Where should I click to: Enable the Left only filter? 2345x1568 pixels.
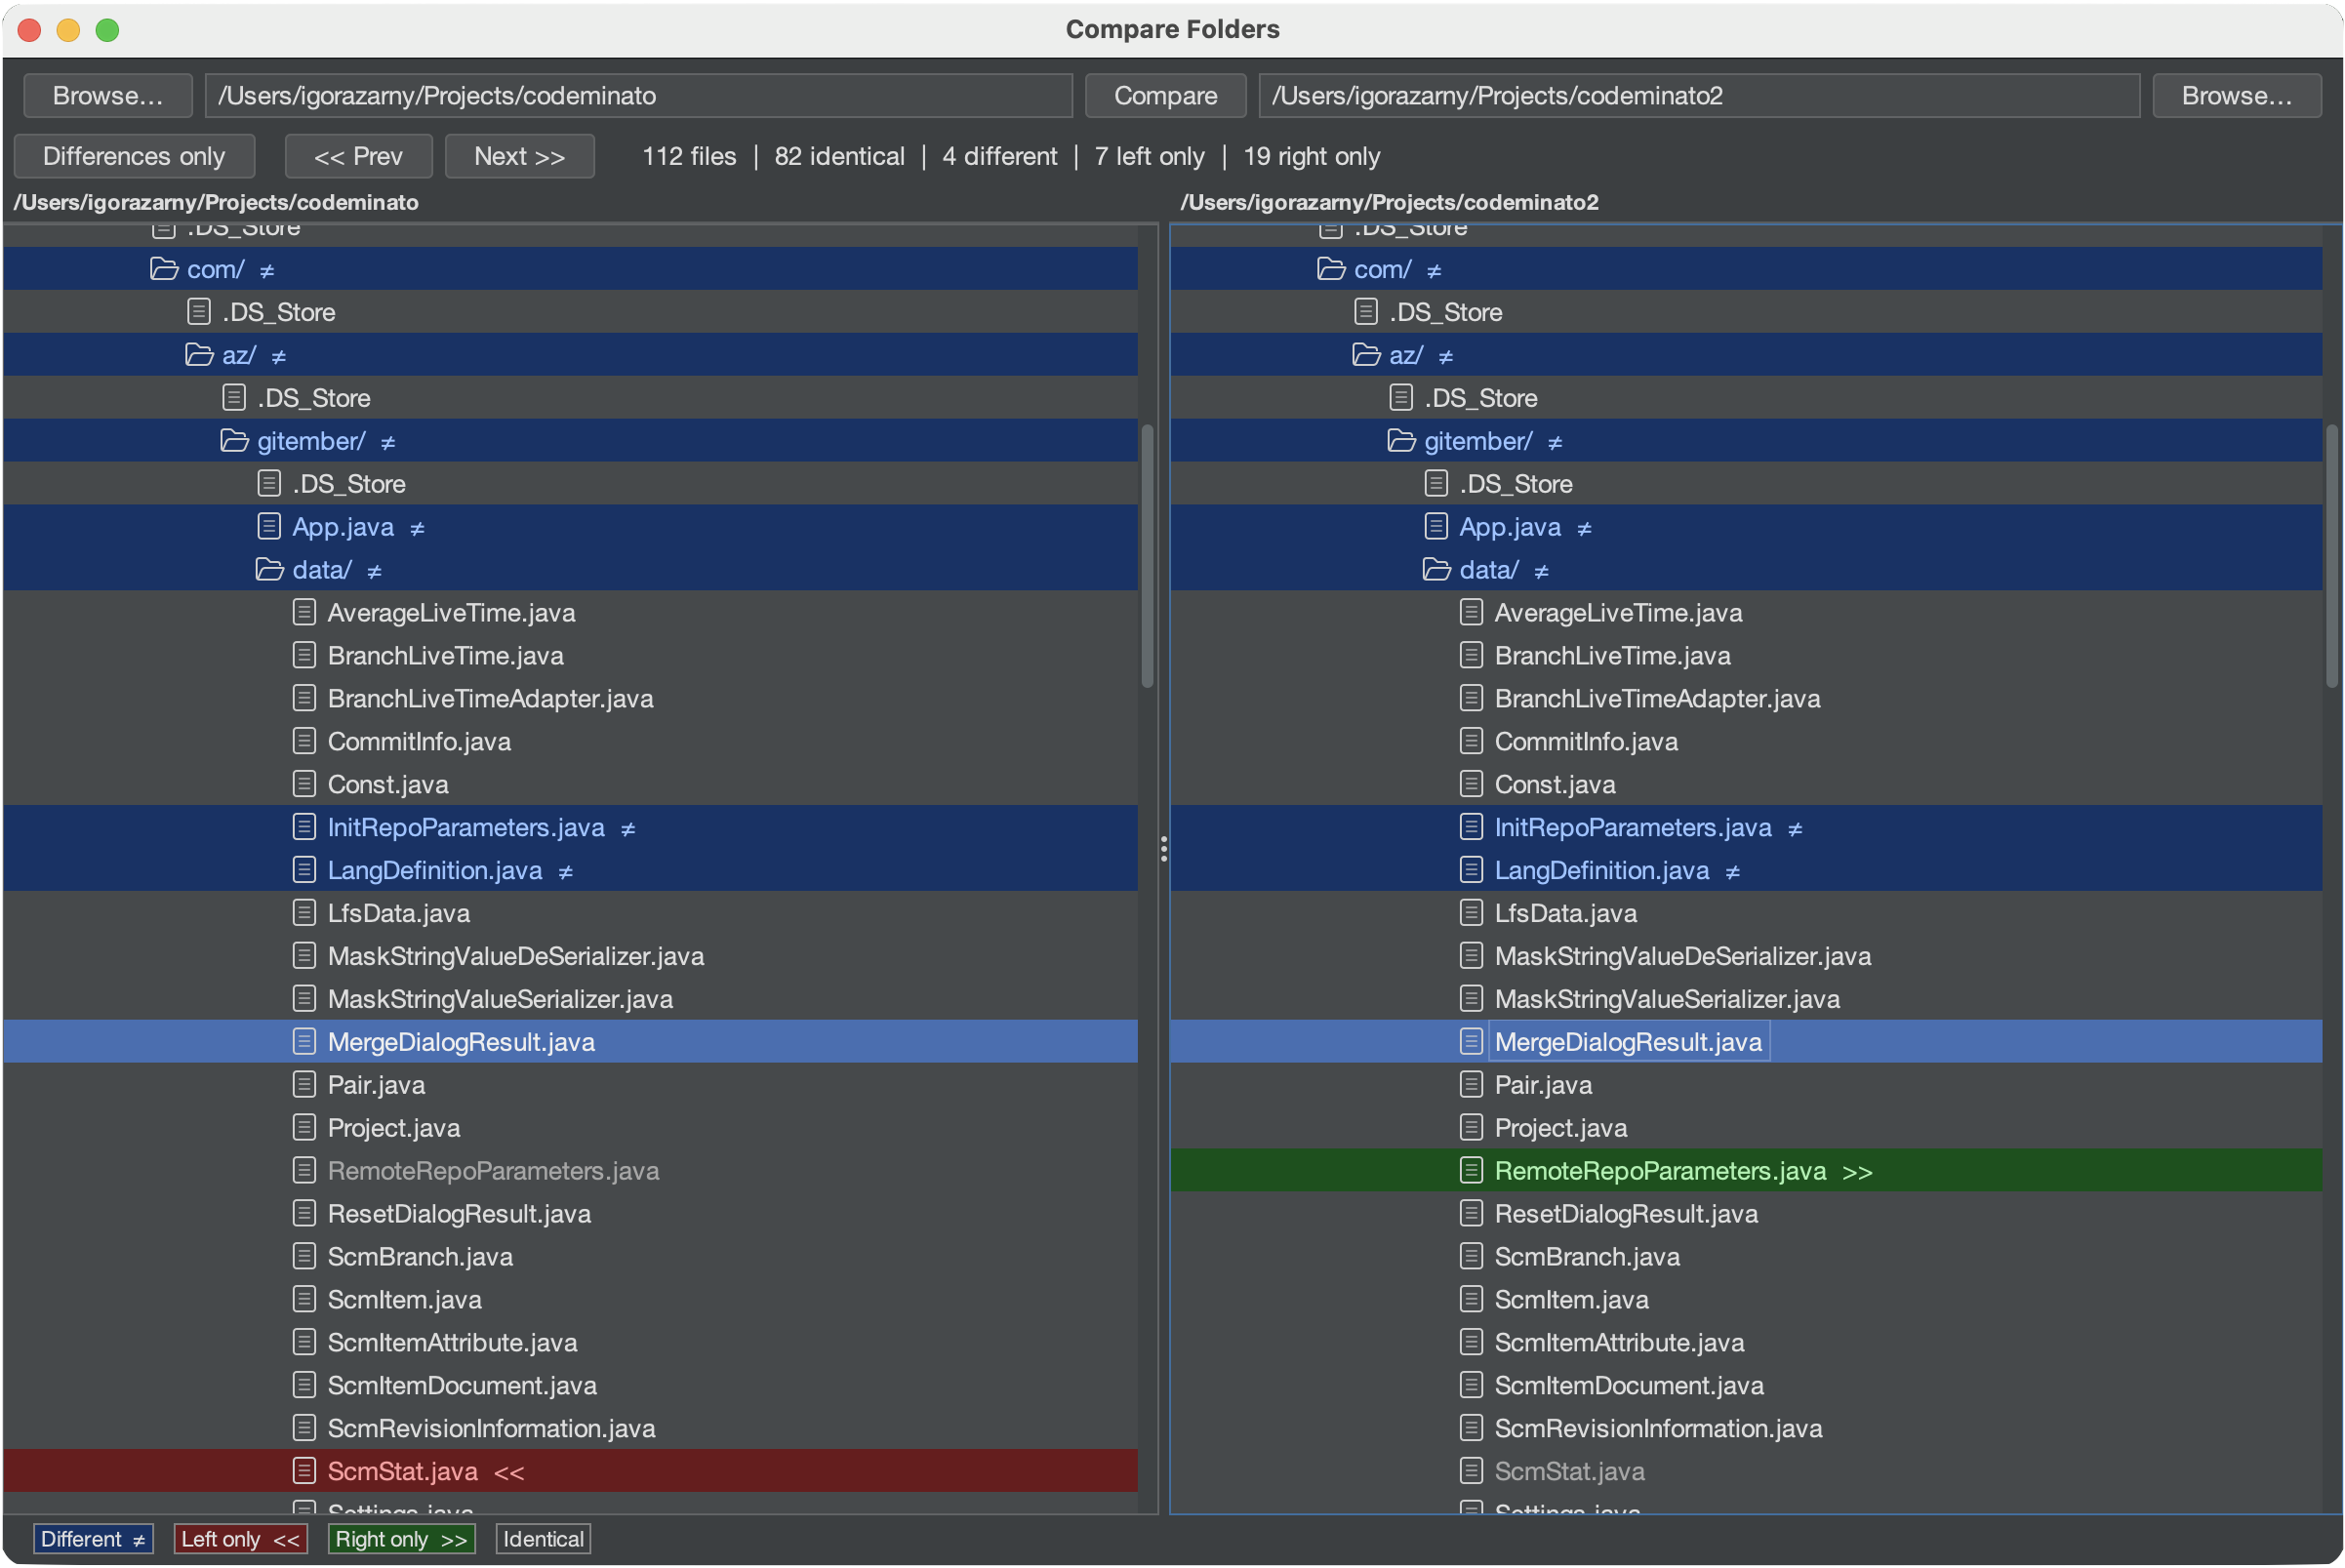[x=240, y=1539]
